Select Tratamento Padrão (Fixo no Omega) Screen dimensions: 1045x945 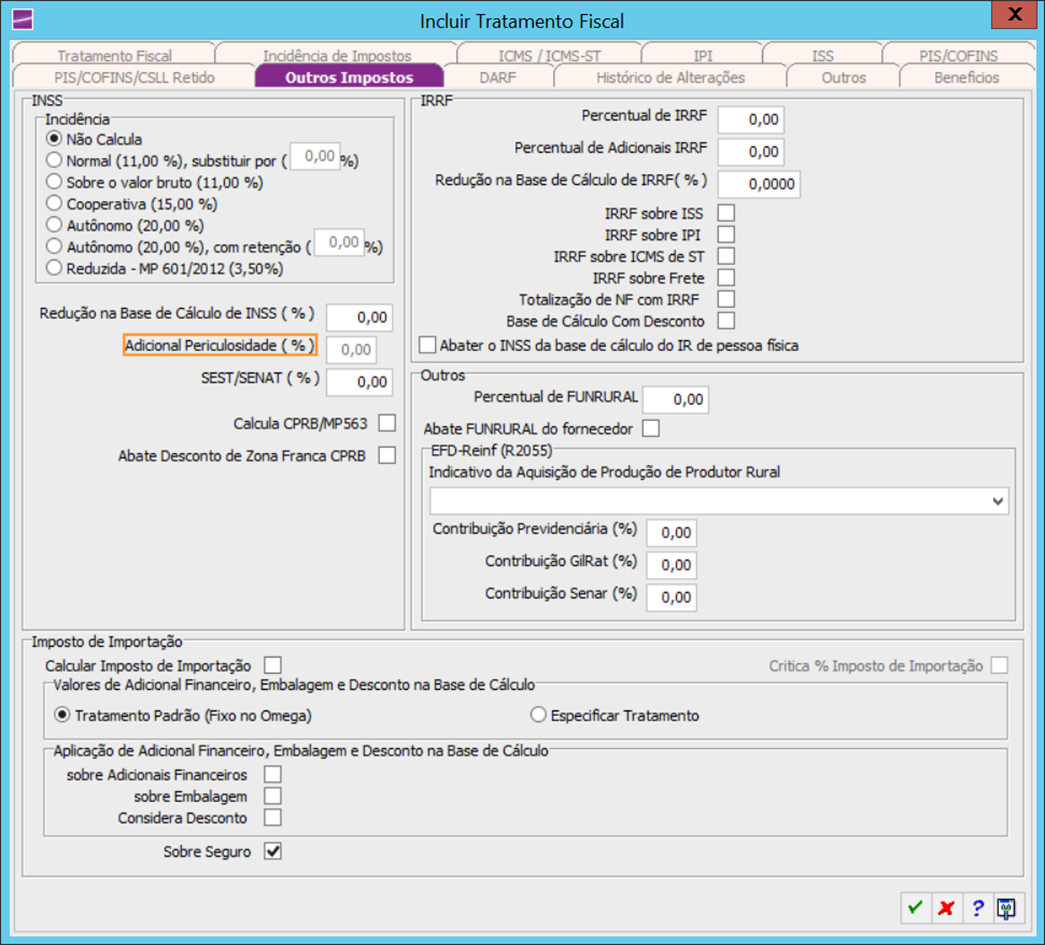[x=62, y=715]
